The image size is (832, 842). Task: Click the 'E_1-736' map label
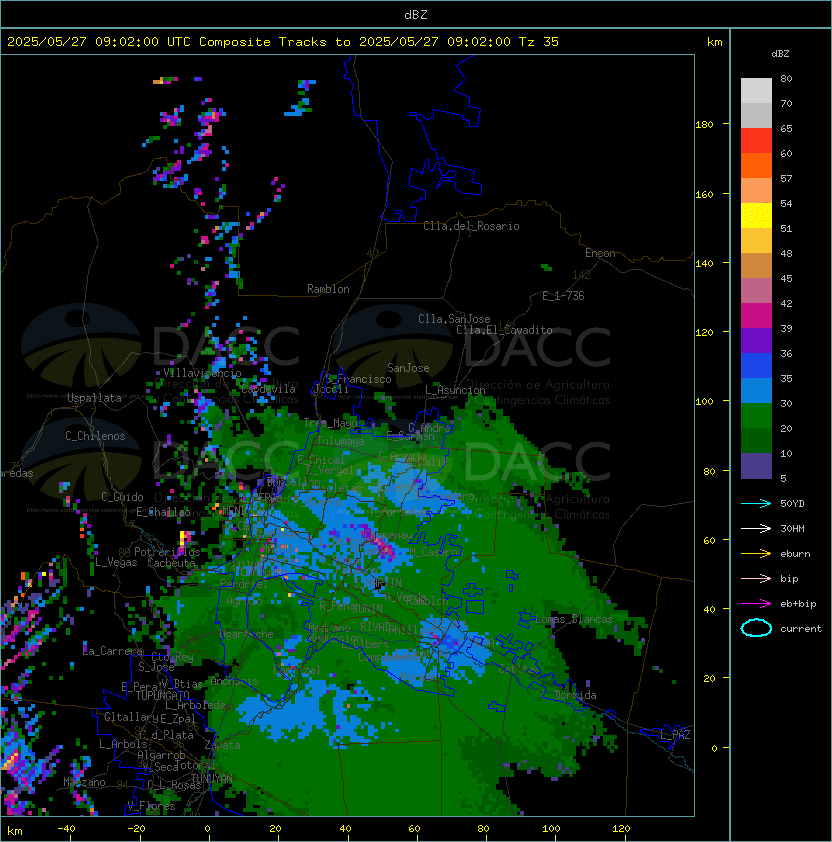[563, 296]
